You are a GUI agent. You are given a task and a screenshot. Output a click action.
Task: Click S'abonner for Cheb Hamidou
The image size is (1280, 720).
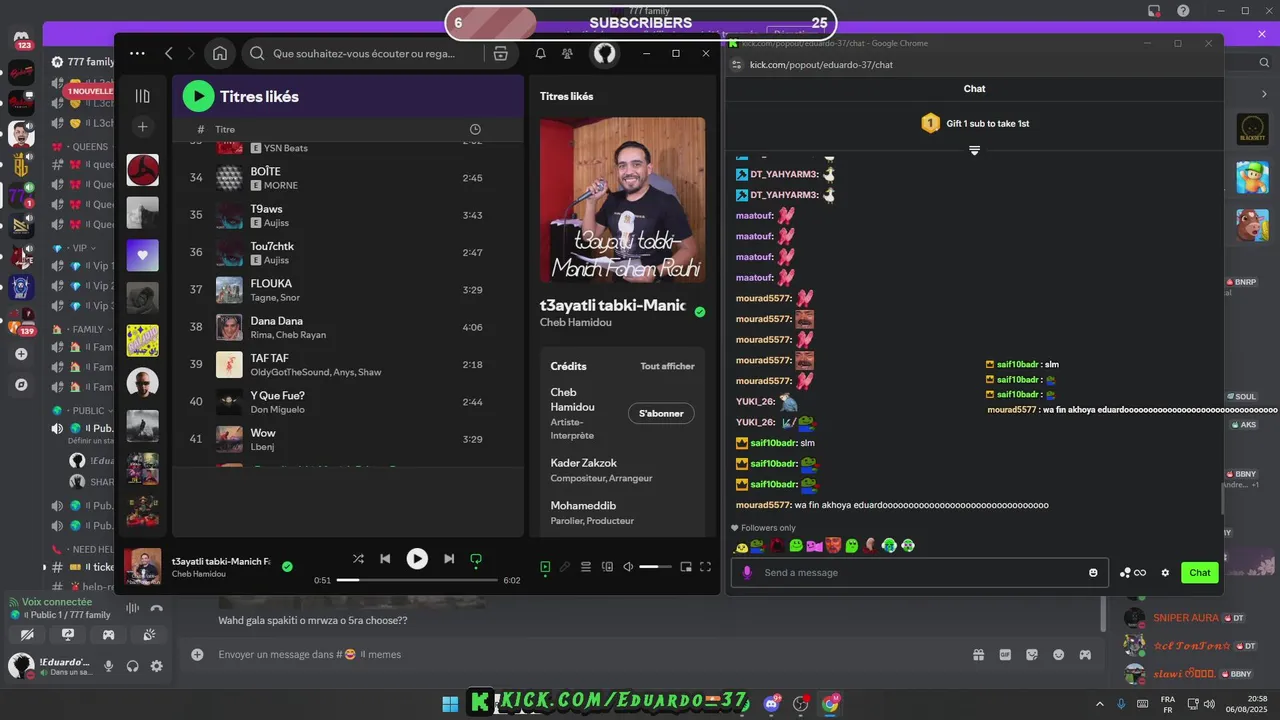[x=661, y=413]
